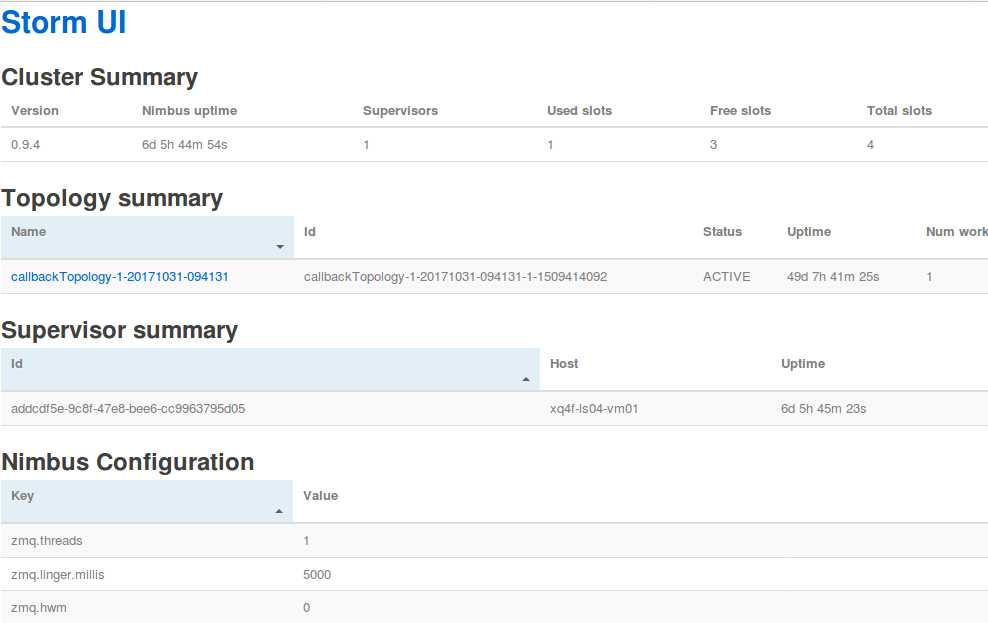
Task: Sort supervisor table by Id arrow
Action: [526, 379]
